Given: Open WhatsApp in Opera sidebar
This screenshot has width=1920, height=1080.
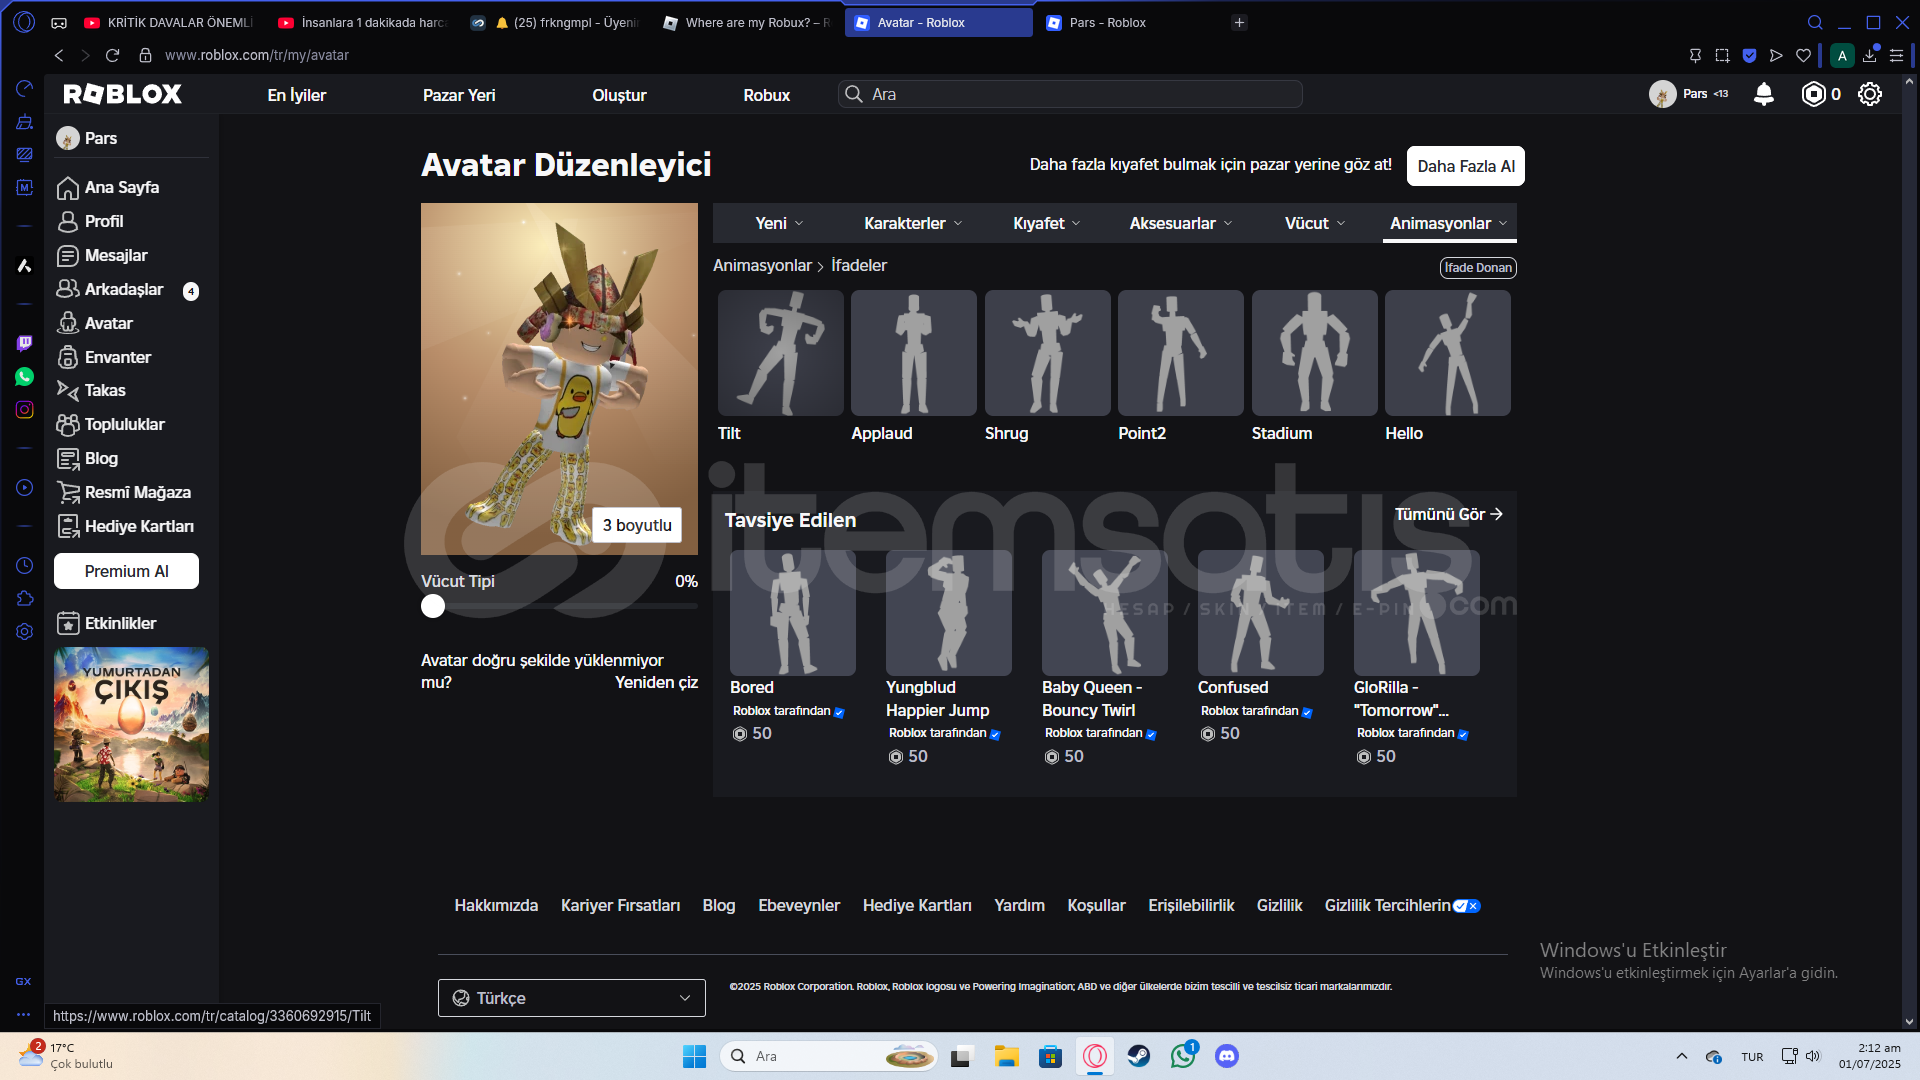Looking at the screenshot, I should (25, 377).
